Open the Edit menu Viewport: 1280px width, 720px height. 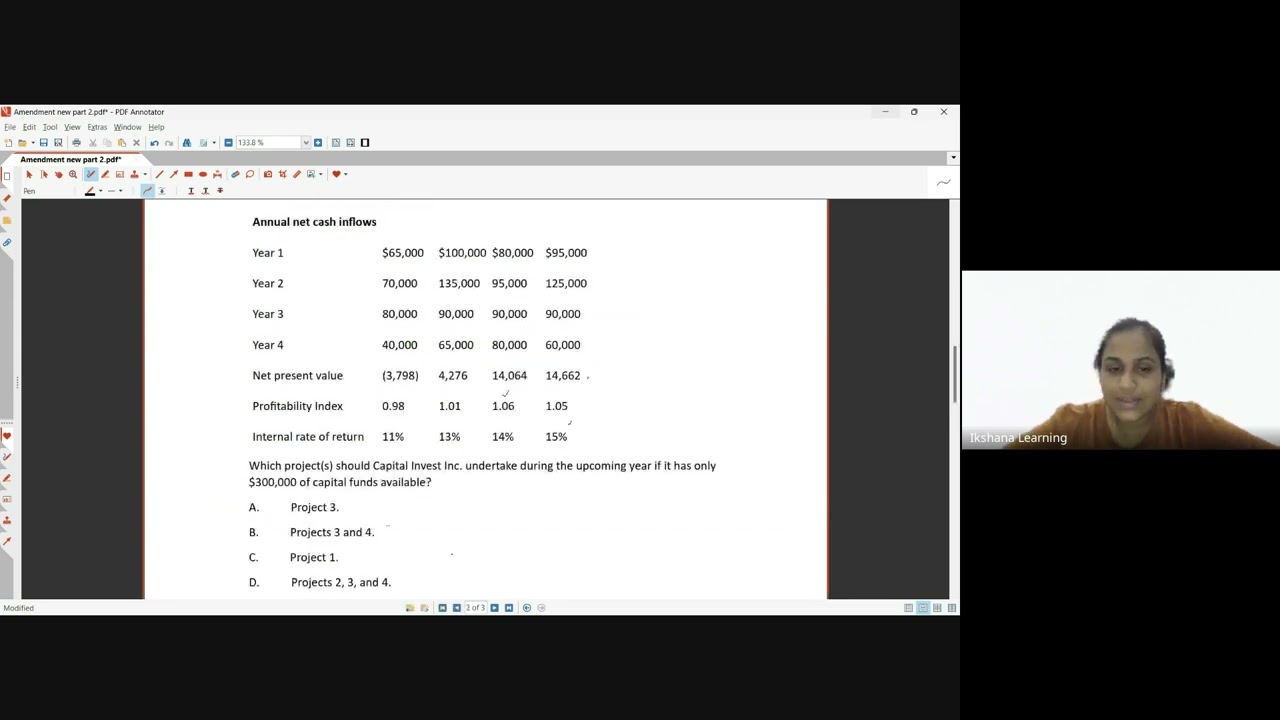[29, 127]
